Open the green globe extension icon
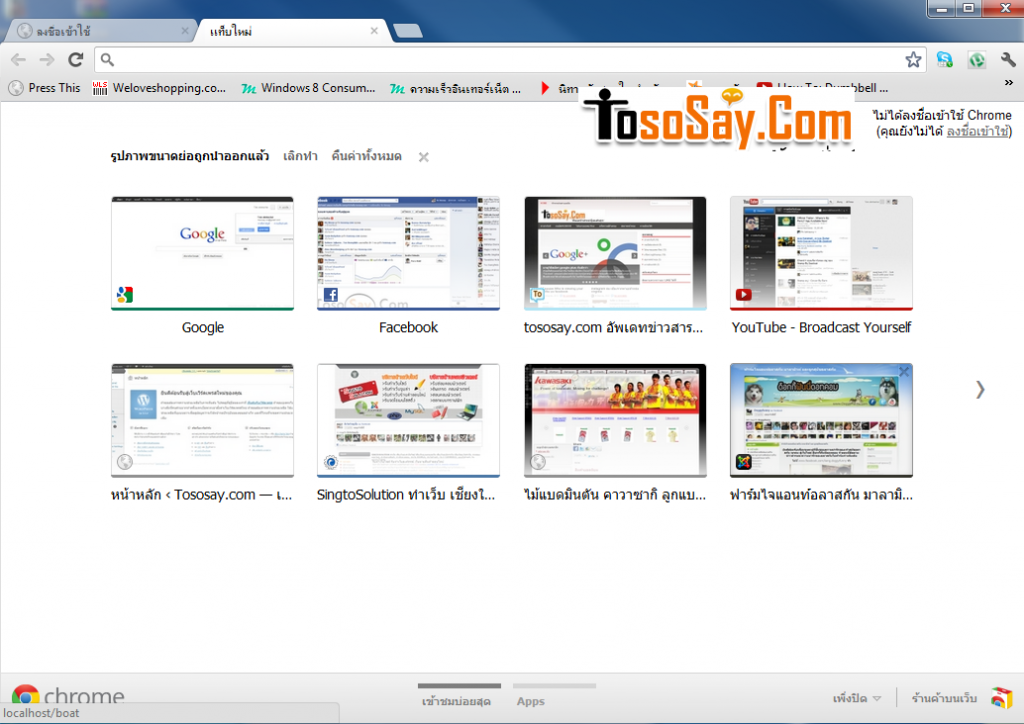 (976, 60)
